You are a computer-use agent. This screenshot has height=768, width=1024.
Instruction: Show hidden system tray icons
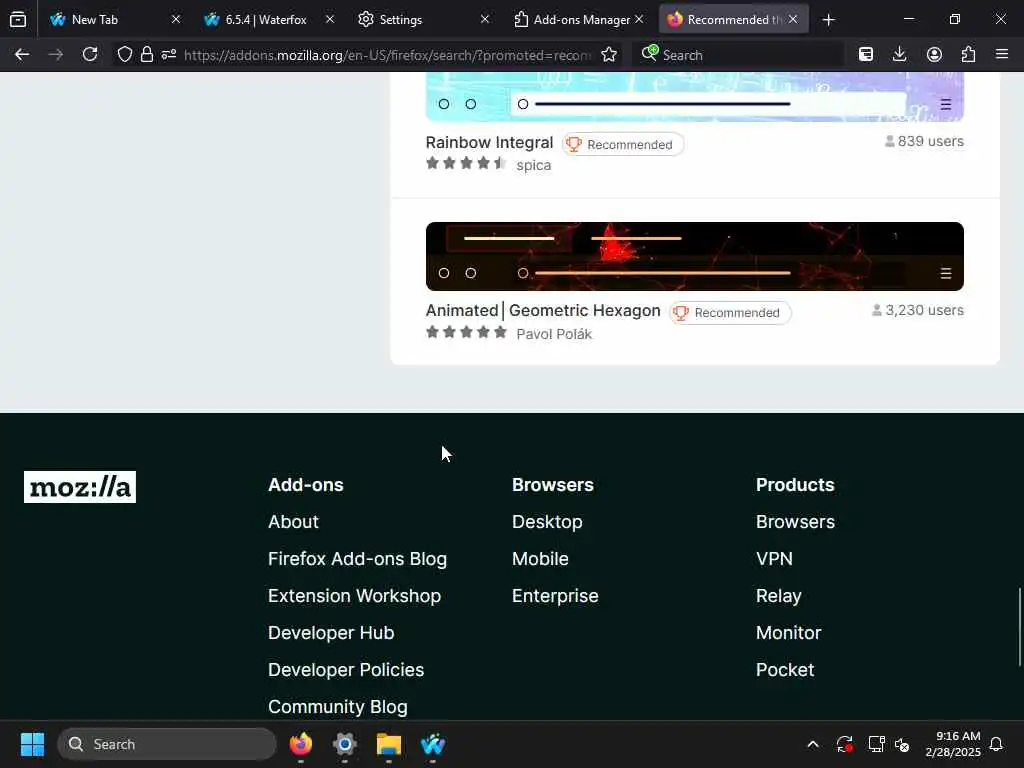812,744
